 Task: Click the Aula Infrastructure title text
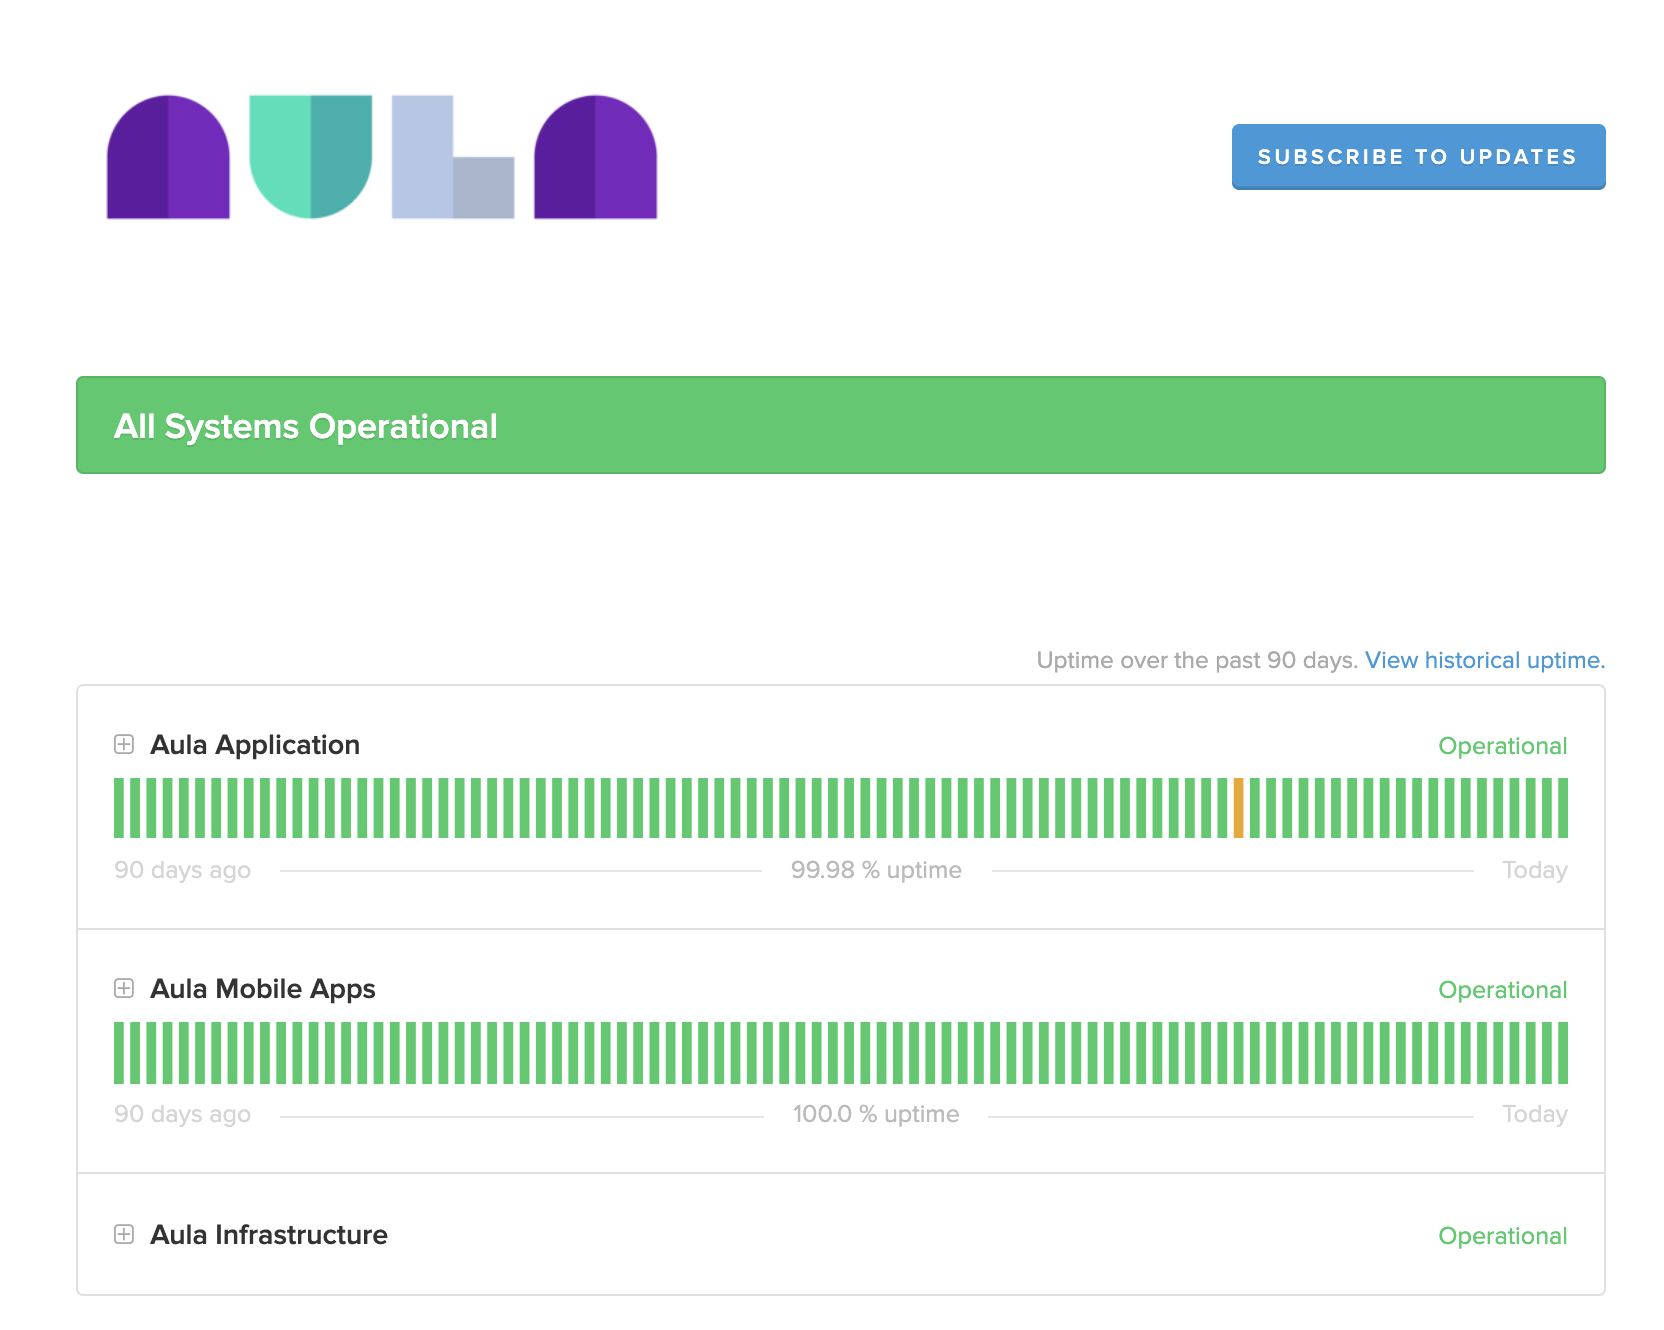[x=269, y=1235]
